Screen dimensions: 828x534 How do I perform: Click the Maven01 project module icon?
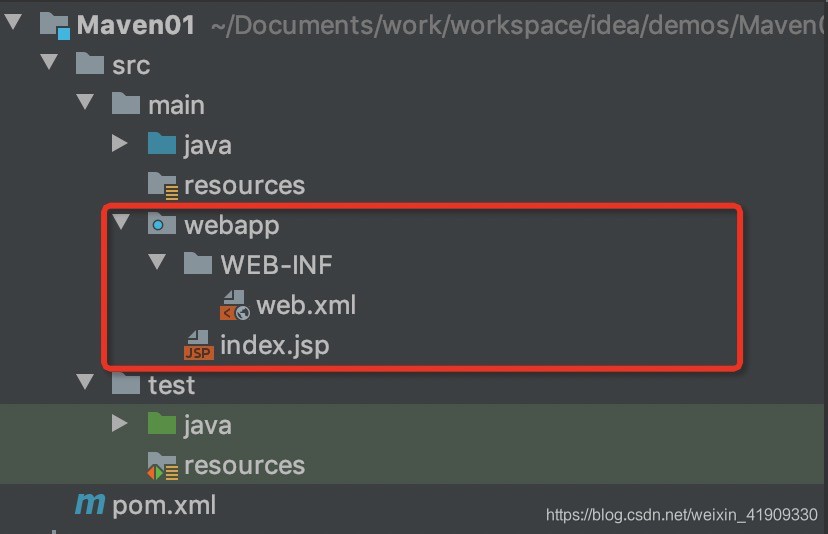54,25
